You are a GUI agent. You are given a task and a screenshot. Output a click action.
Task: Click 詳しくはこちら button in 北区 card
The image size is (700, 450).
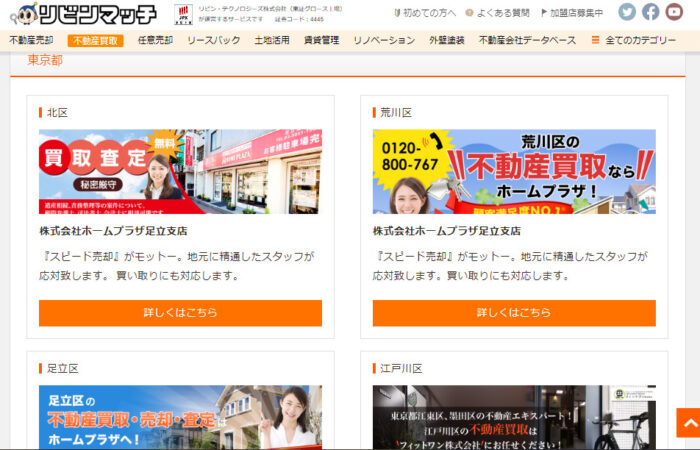pos(180,312)
